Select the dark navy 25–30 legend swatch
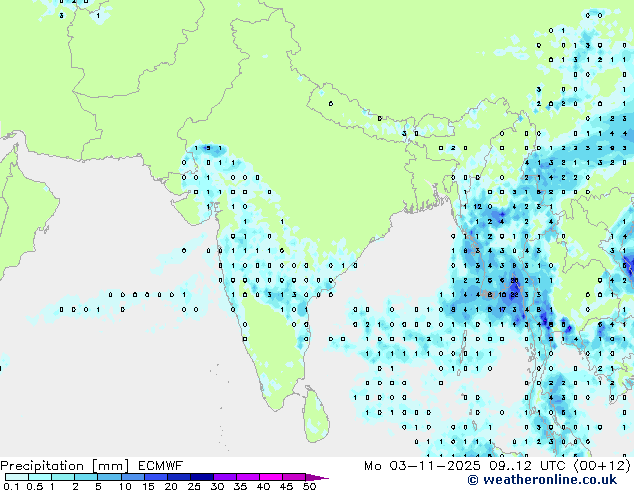Screen dimensions: 634x490 coord(202,477)
